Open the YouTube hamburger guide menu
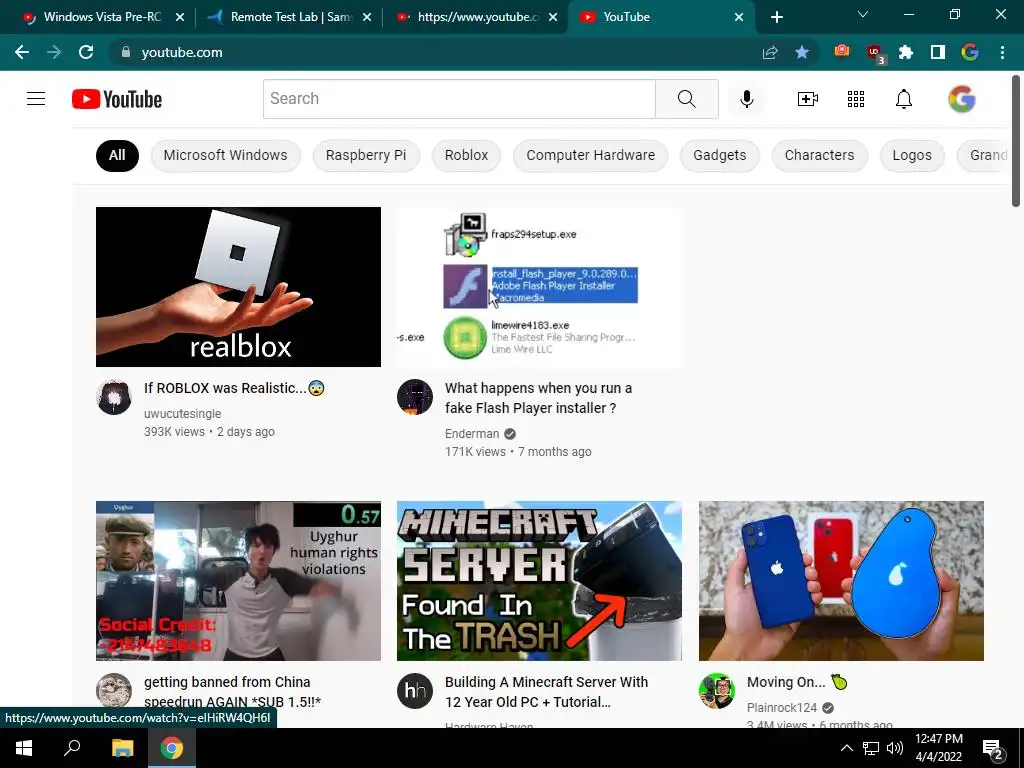The image size is (1024, 768). 36,99
